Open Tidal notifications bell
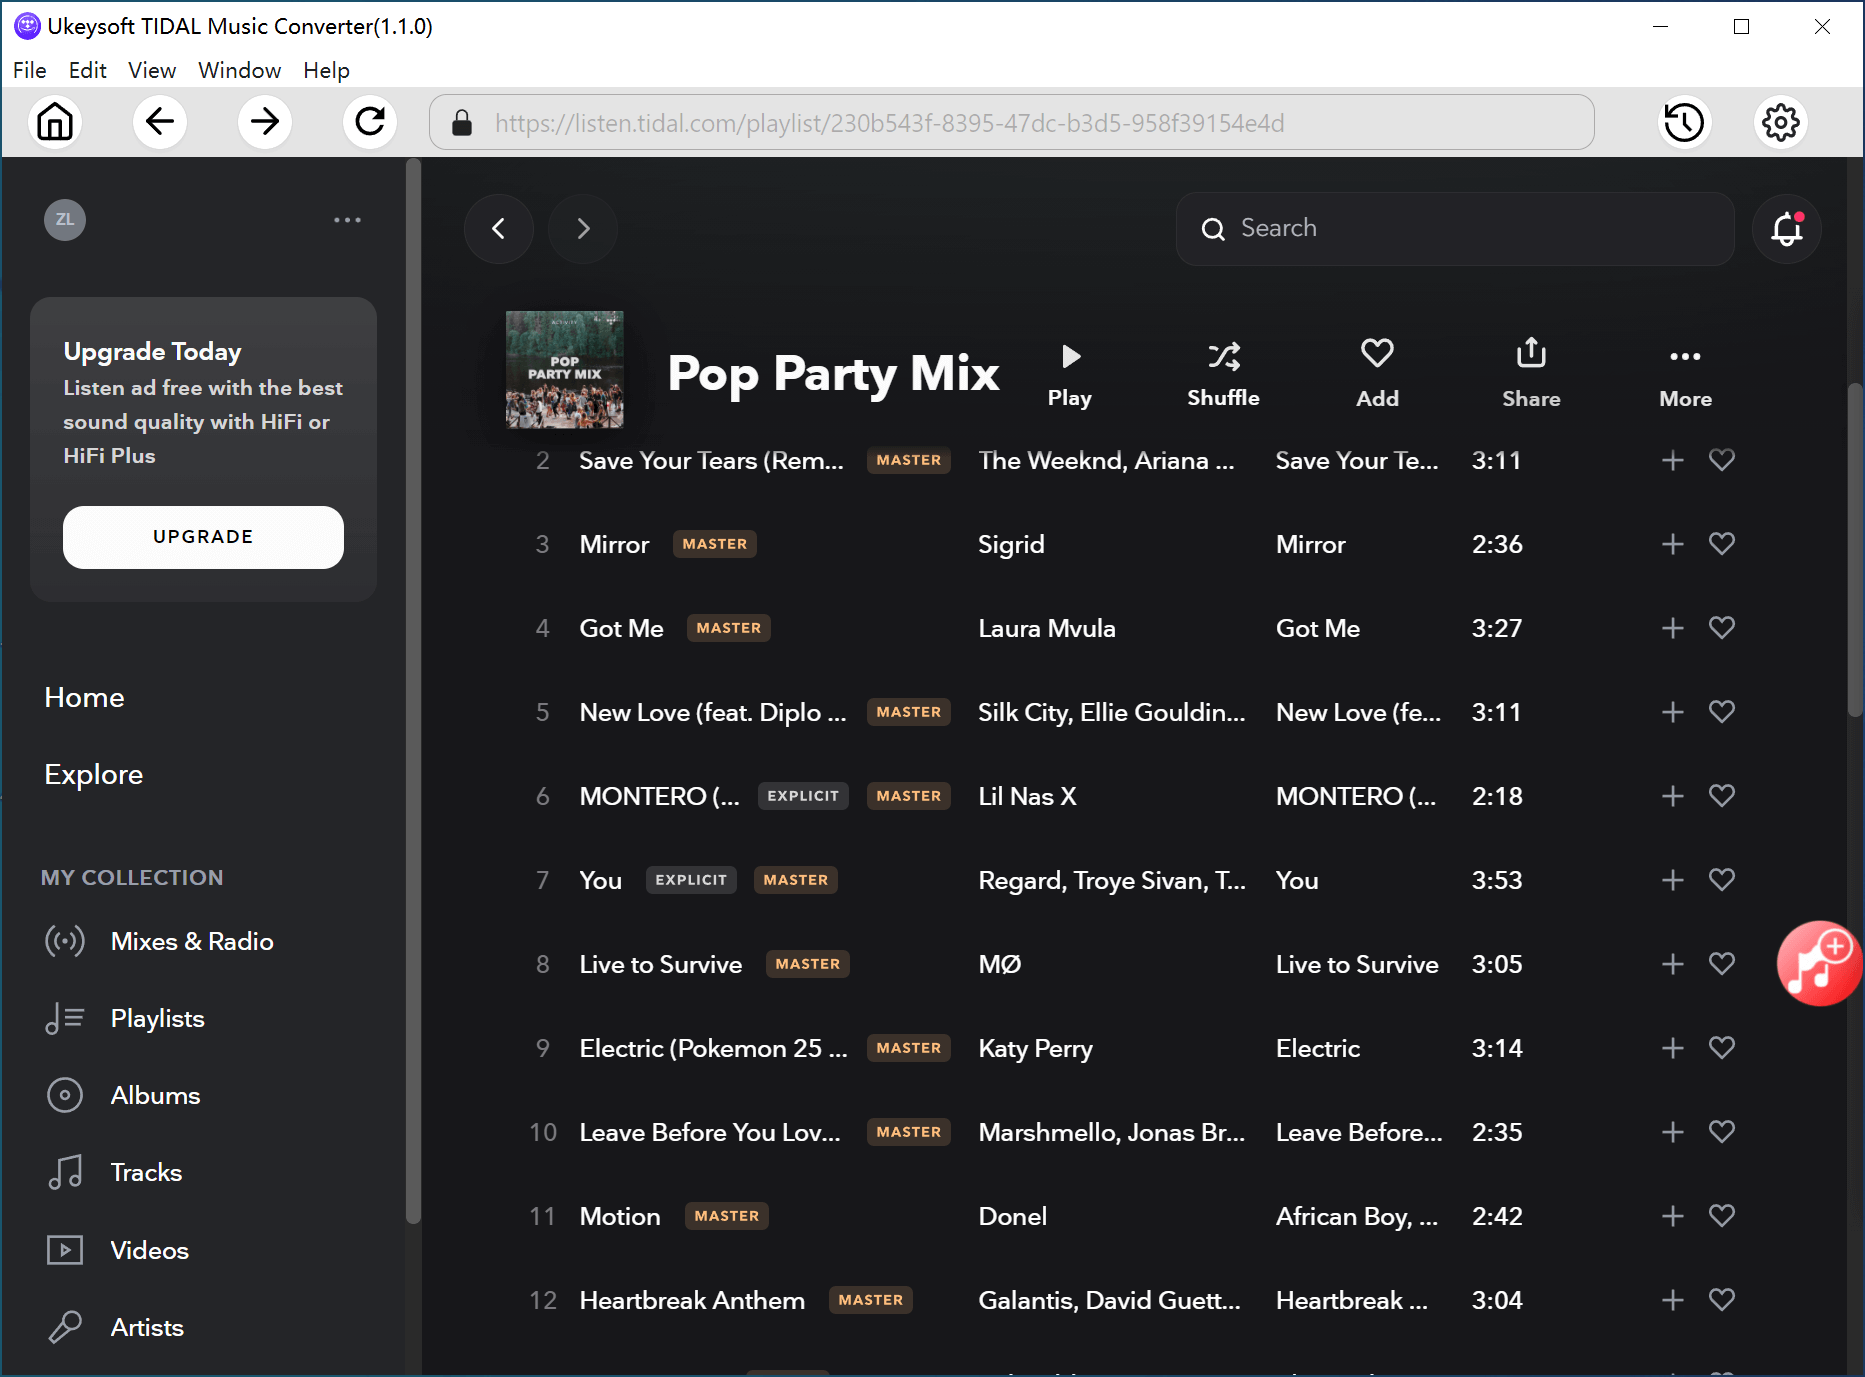The height and width of the screenshot is (1377, 1865). tap(1786, 229)
